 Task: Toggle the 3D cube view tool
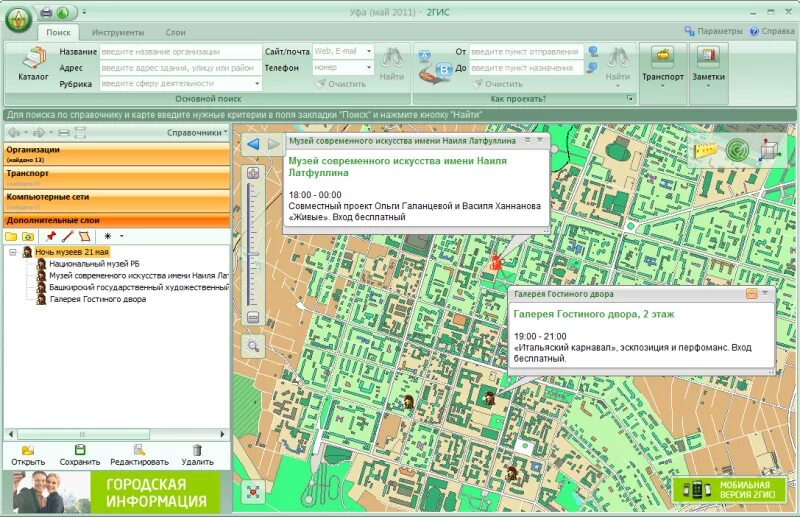(769, 151)
